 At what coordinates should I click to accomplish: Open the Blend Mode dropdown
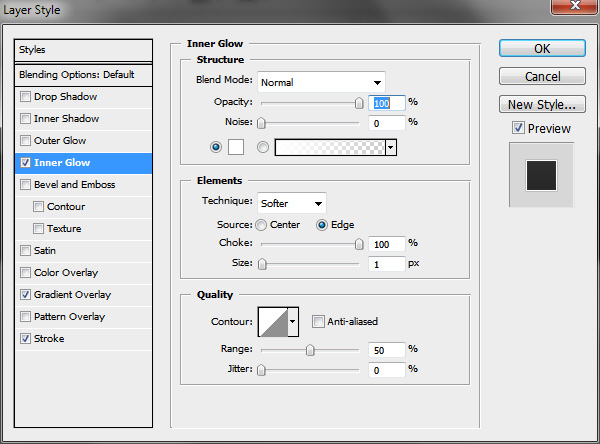tap(321, 82)
